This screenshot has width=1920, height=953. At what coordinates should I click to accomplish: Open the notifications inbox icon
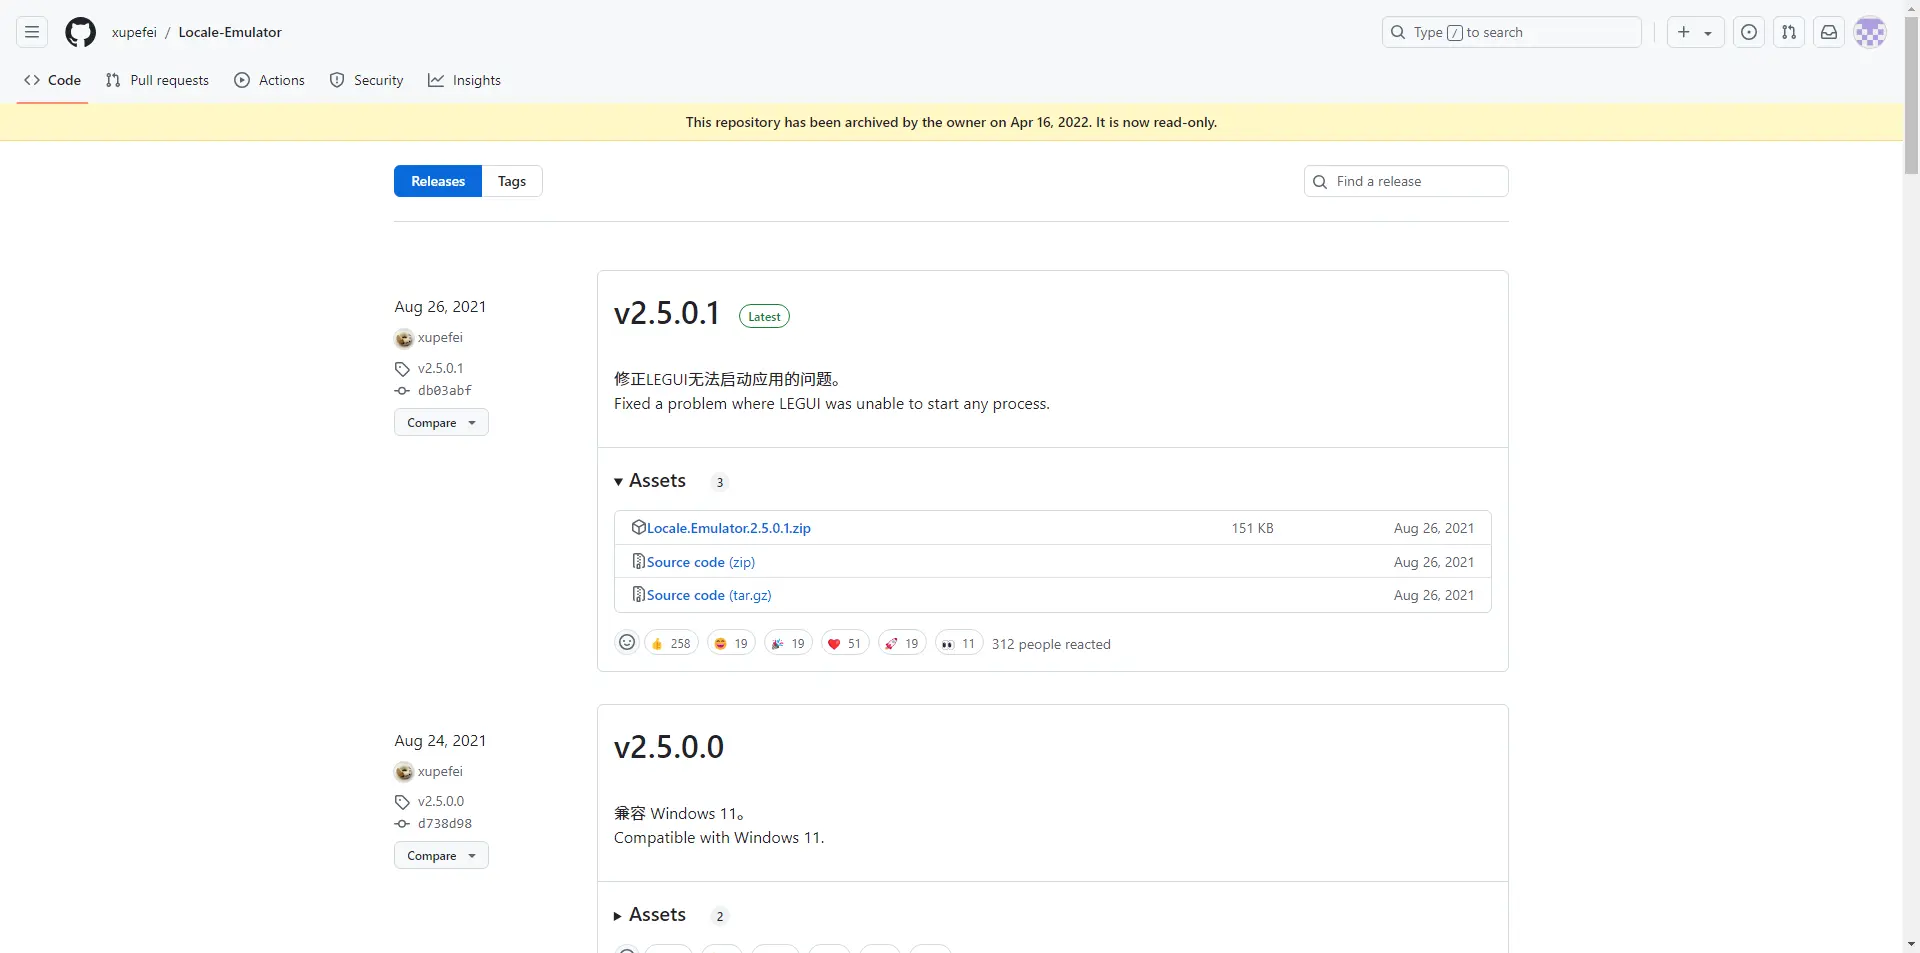click(x=1829, y=32)
